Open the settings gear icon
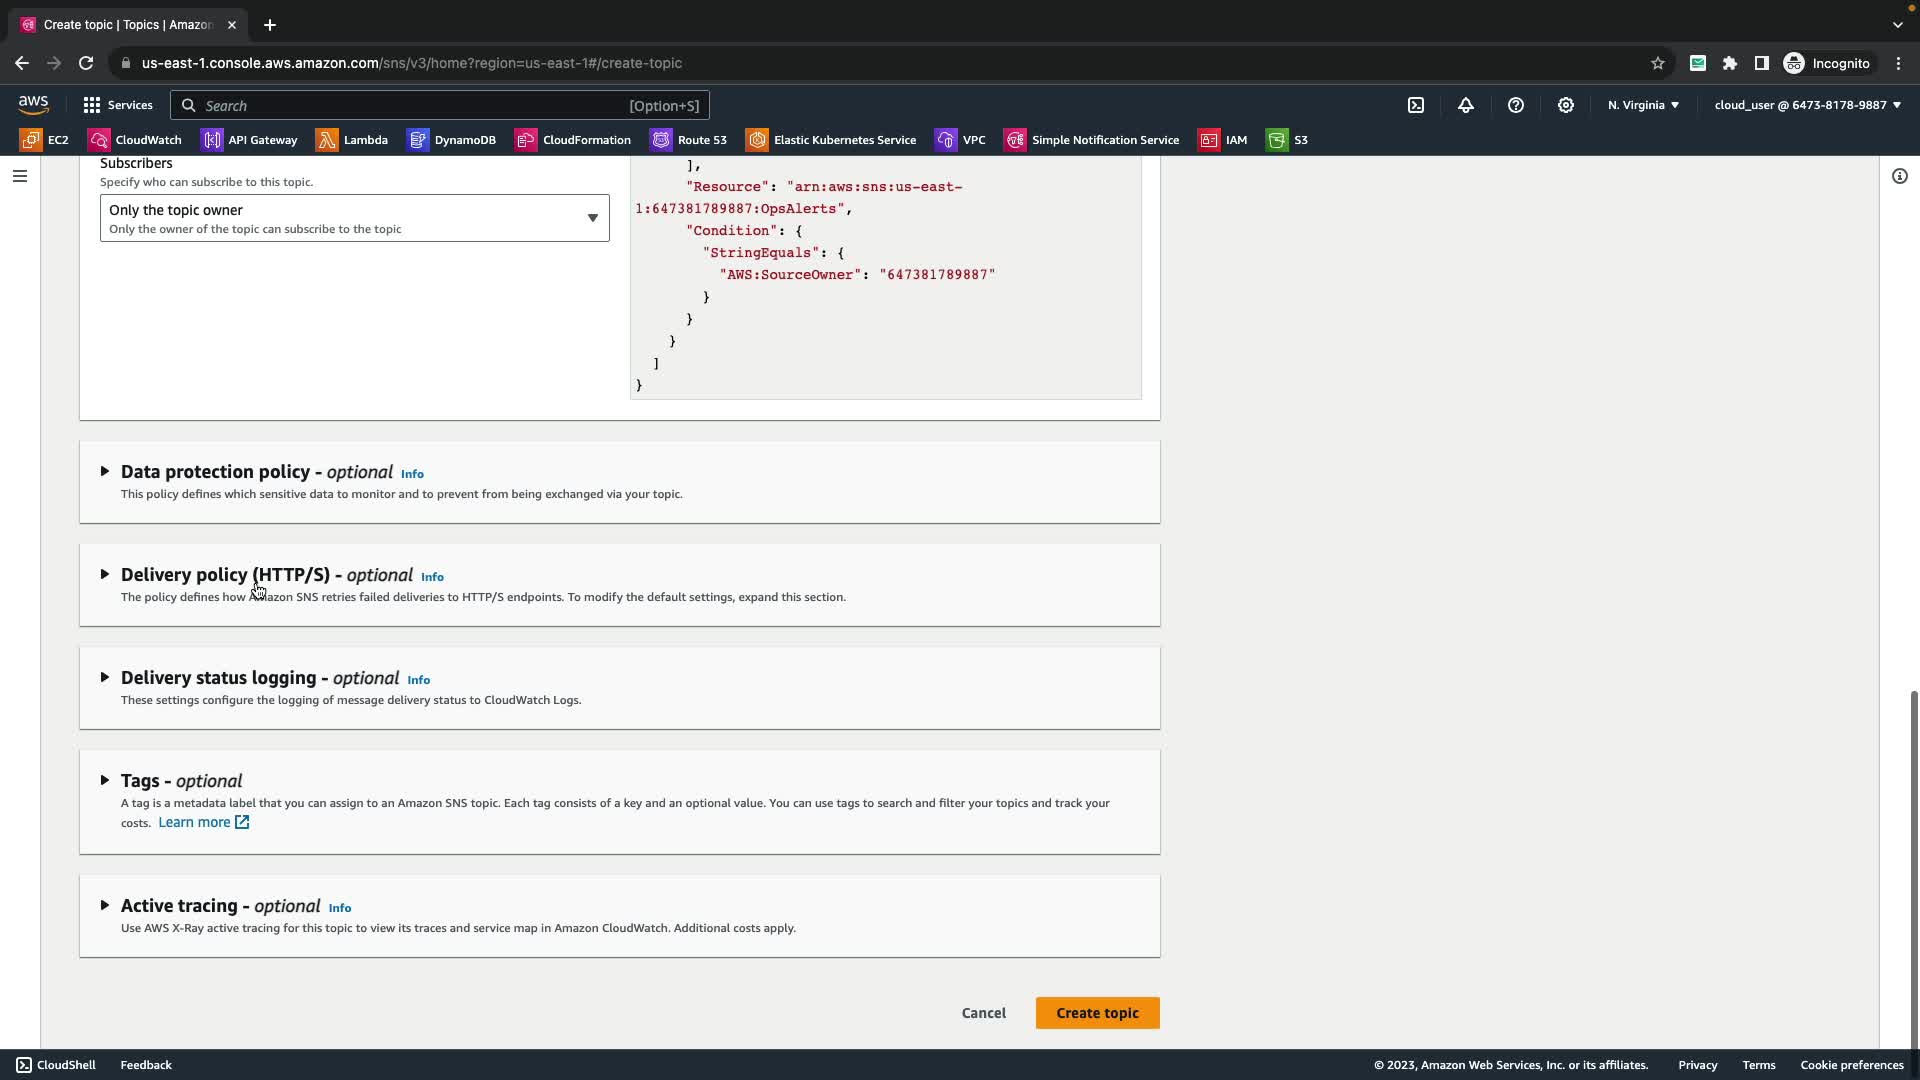The height and width of the screenshot is (1080, 1920). pyautogui.click(x=1566, y=105)
